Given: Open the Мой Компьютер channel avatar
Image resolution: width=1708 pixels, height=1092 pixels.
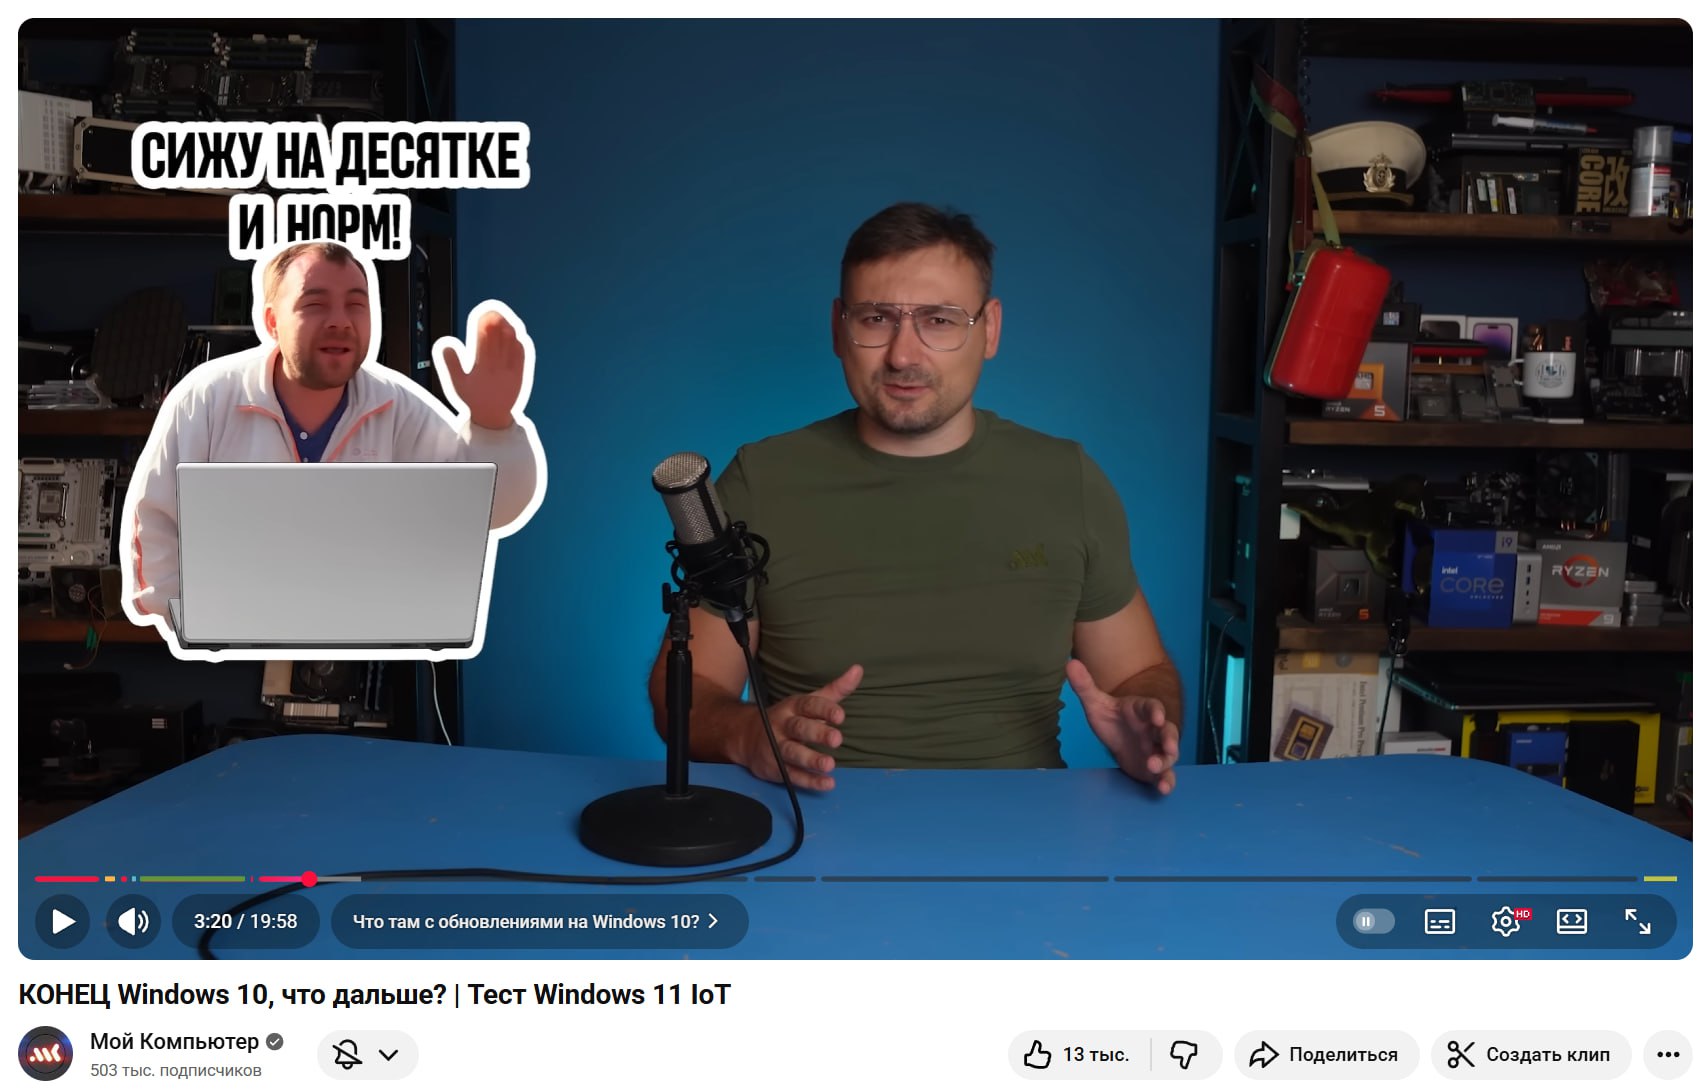Looking at the screenshot, I should 46,1053.
